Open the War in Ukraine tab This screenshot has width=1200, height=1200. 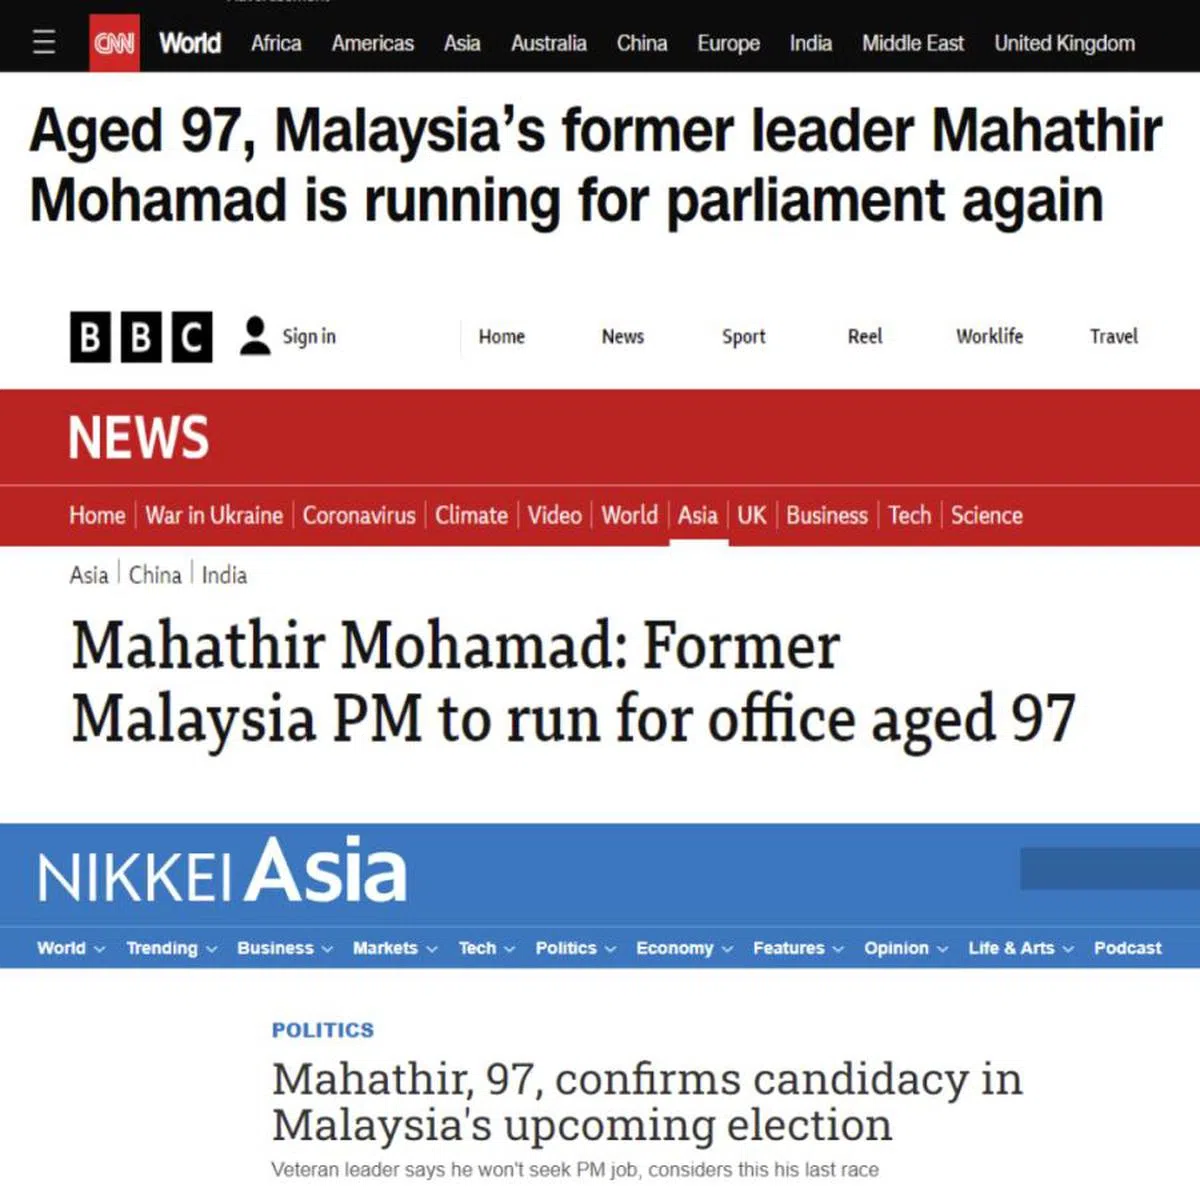214,515
